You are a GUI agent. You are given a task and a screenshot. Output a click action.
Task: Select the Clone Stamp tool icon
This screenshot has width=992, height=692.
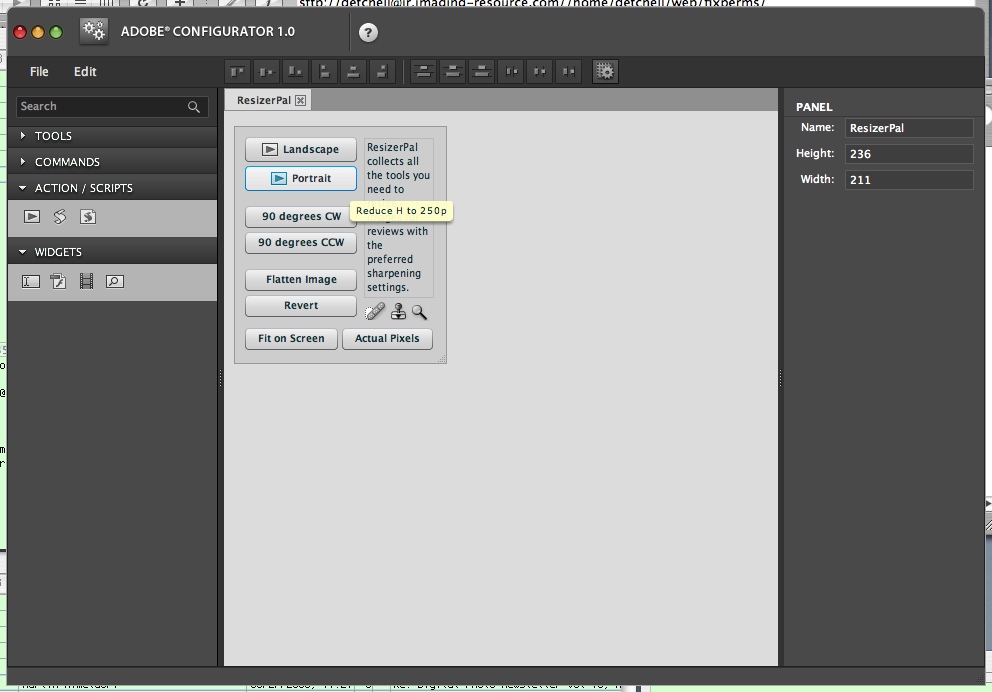click(398, 312)
